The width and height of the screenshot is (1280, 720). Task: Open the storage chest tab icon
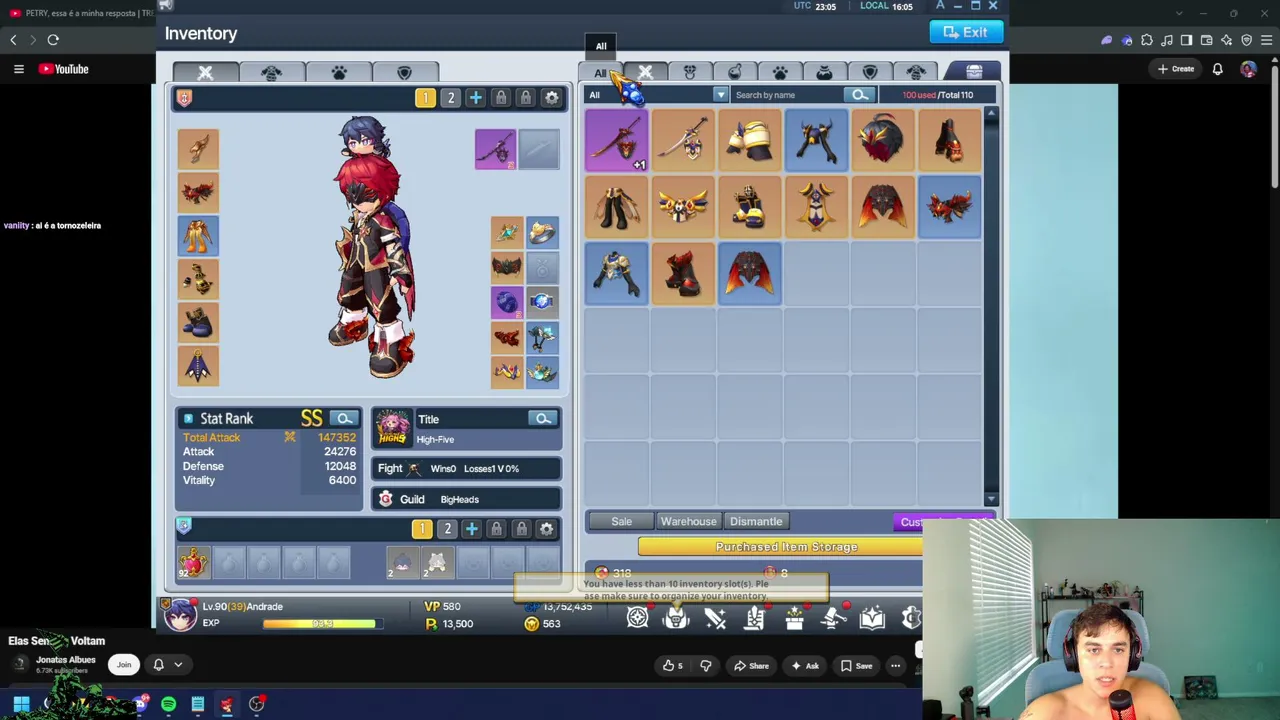974,72
